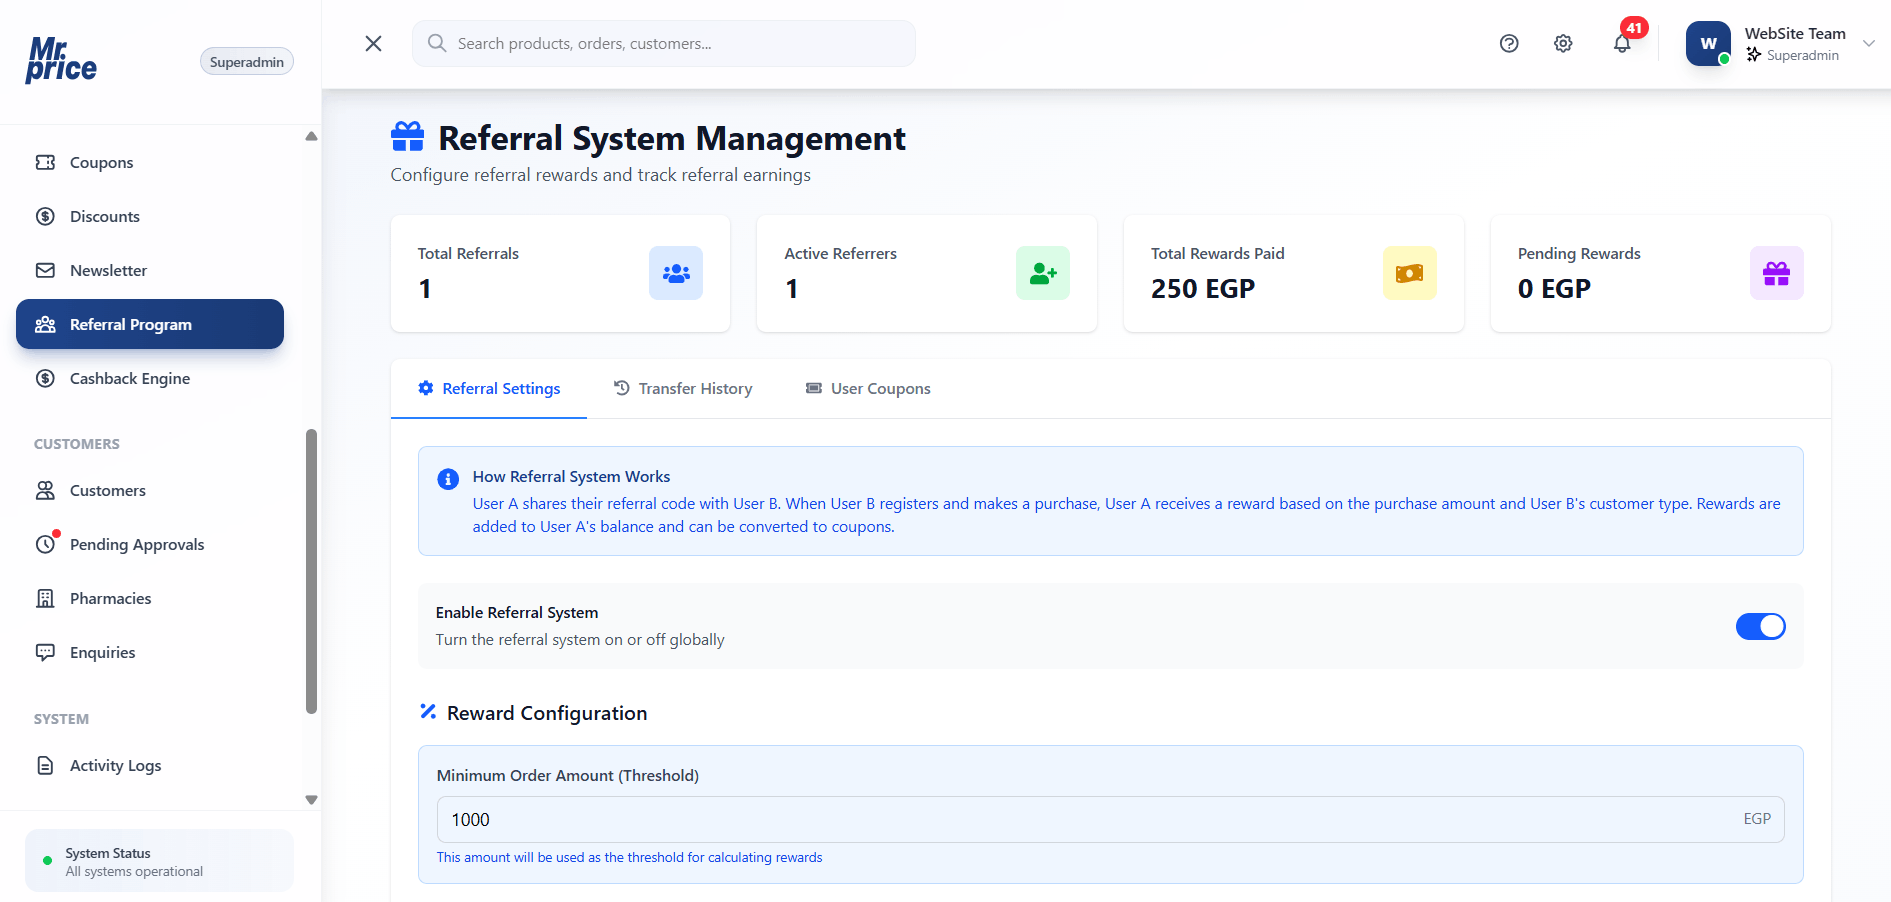Switch to the User Coupons tab
Image resolution: width=1891 pixels, height=902 pixels.
[868, 388]
